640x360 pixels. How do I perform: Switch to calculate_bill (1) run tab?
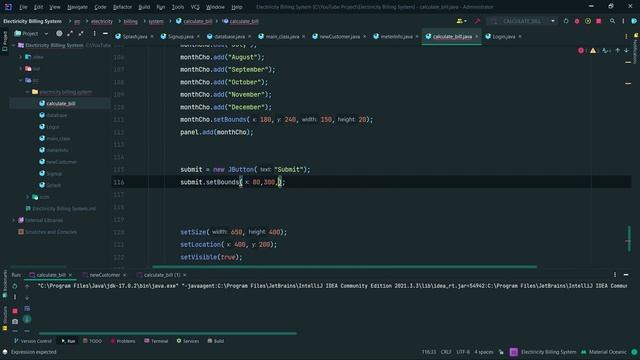pos(162,275)
